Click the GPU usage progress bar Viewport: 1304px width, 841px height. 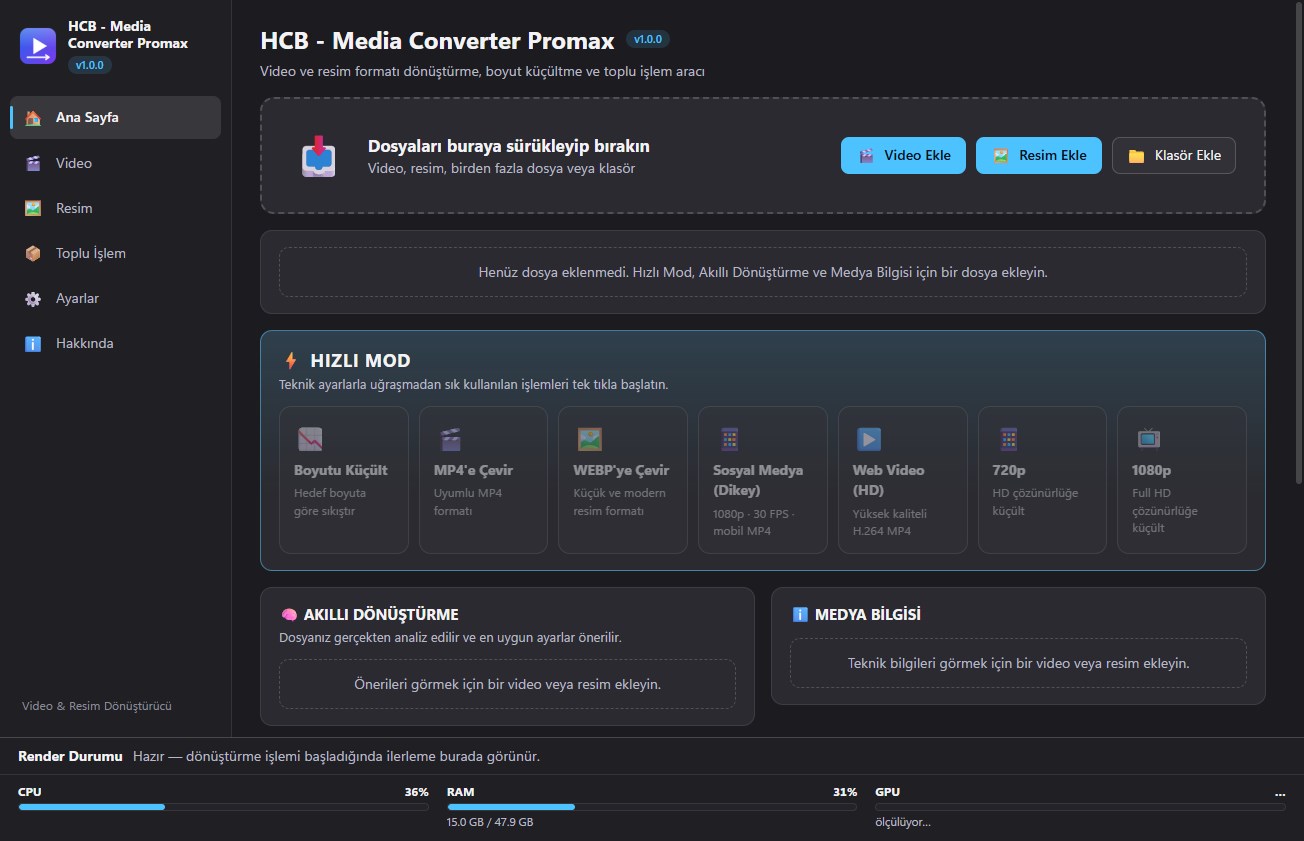(1080, 807)
